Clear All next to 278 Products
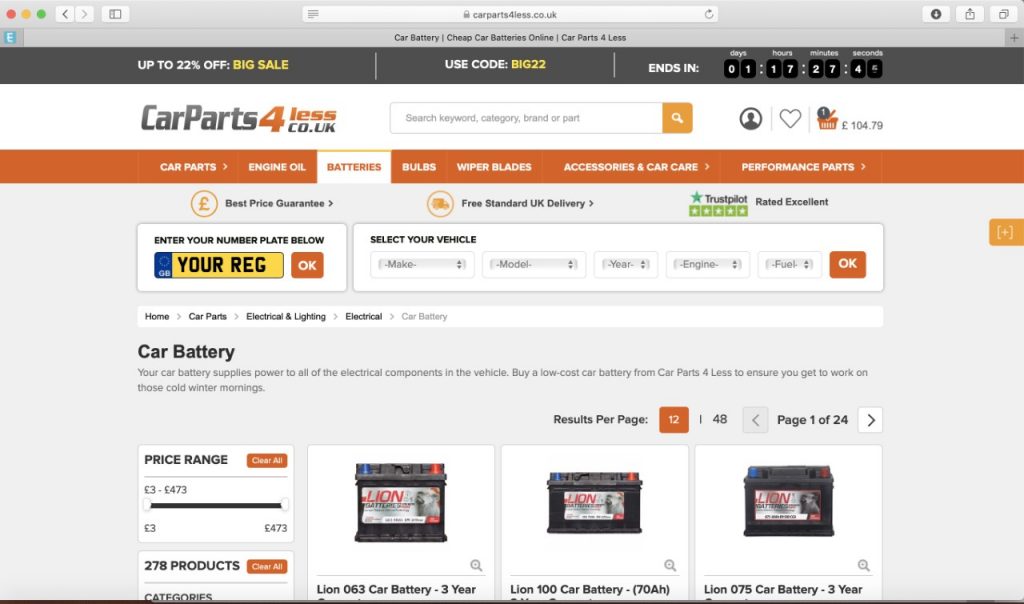Screen dimensions: 1024x604 click(x=267, y=566)
